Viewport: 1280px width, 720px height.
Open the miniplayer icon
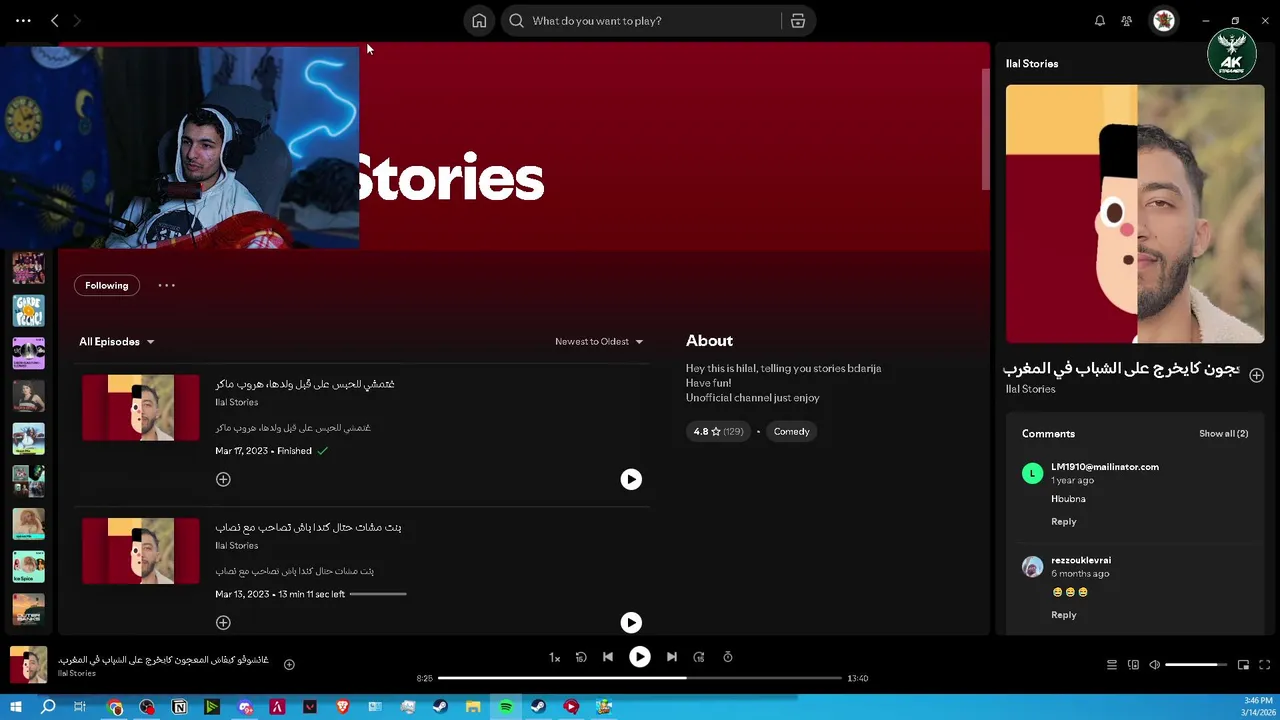(x=1243, y=665)
